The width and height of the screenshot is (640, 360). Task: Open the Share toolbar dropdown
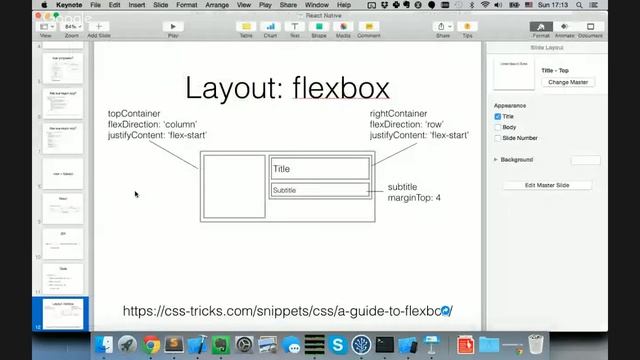click(443, 27)
